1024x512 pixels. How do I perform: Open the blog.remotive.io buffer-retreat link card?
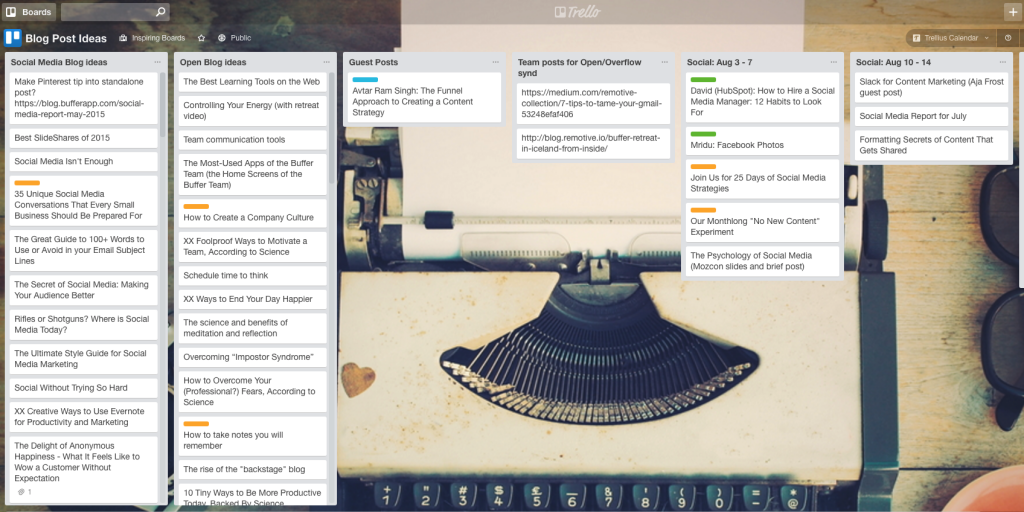(594, 143)
